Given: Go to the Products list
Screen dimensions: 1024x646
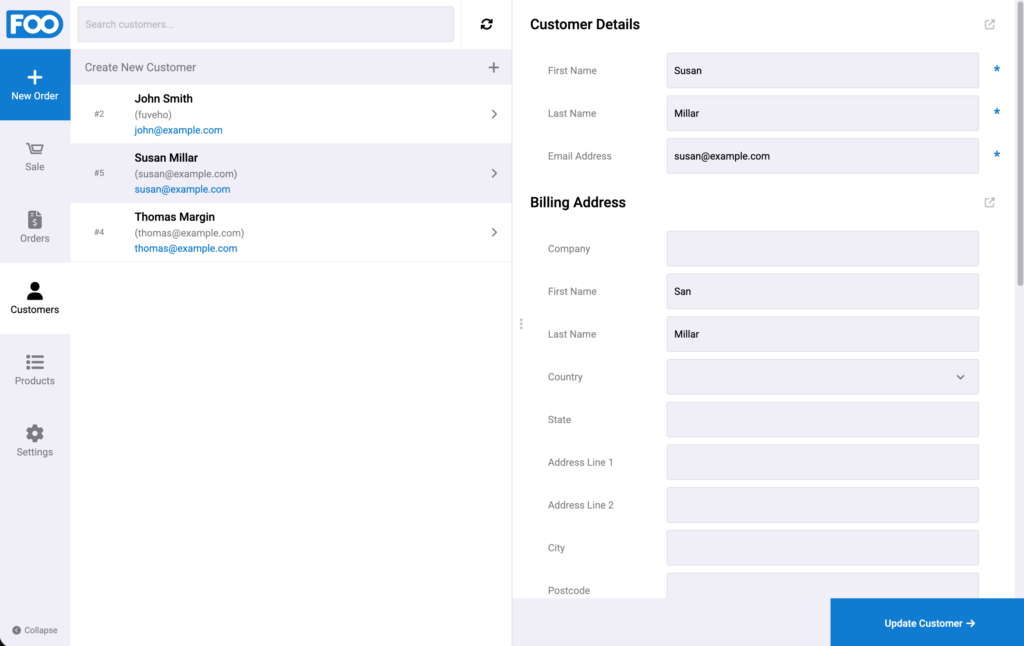Looking at the screenshot, I should tap(35, 370).
